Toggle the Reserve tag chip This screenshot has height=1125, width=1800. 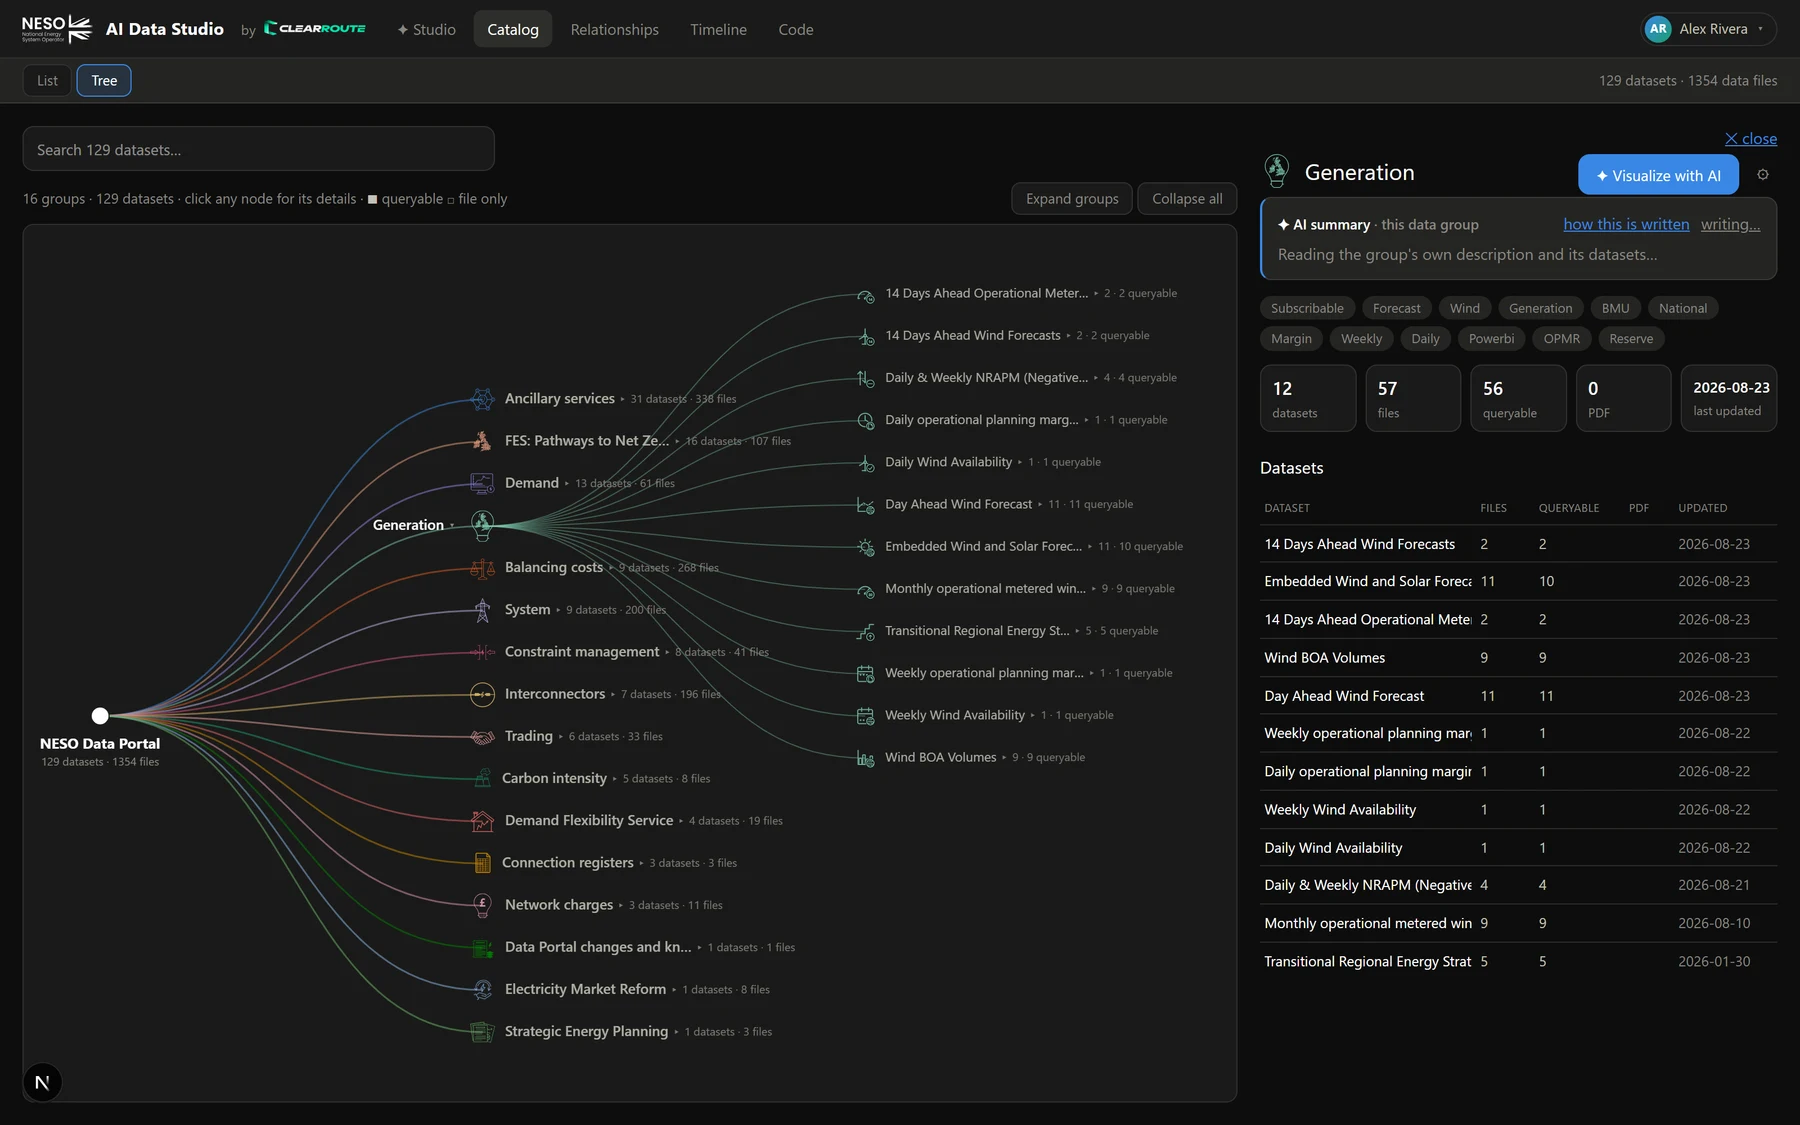1631,339
